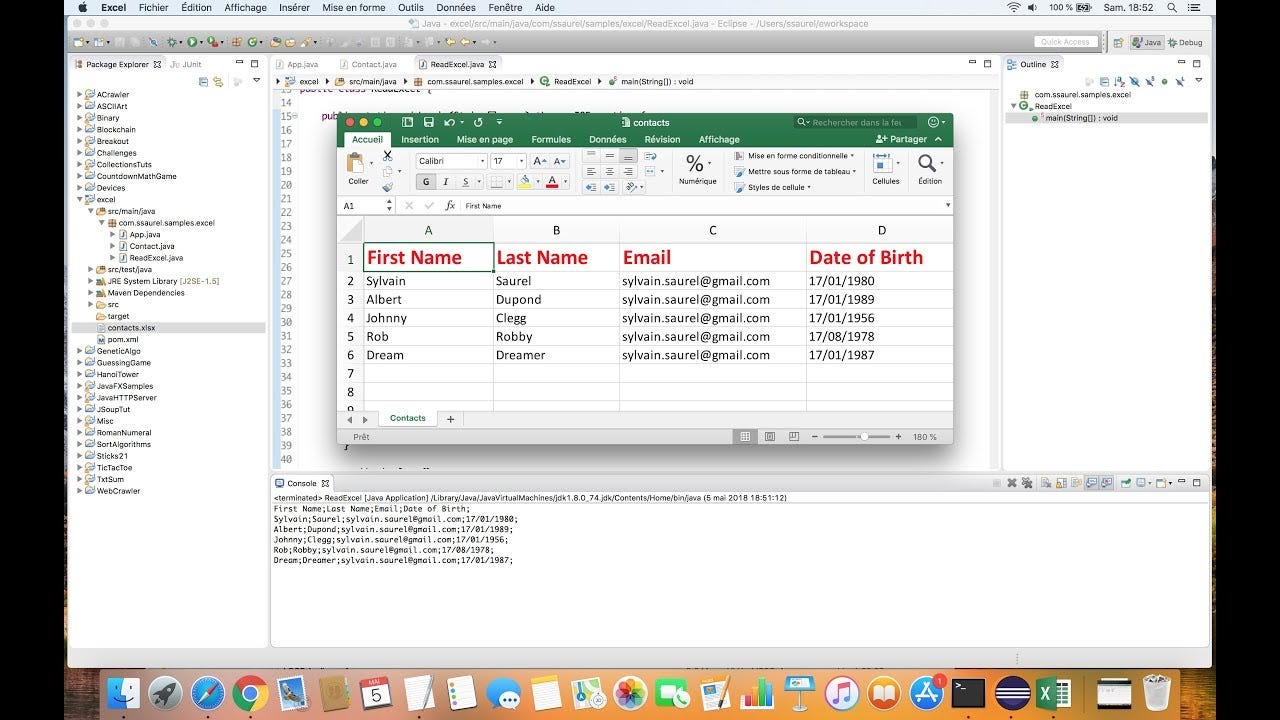Open Styles de cellule dropdown
The height and width of the screenshot is (720, 1280).
coord(772,187)
